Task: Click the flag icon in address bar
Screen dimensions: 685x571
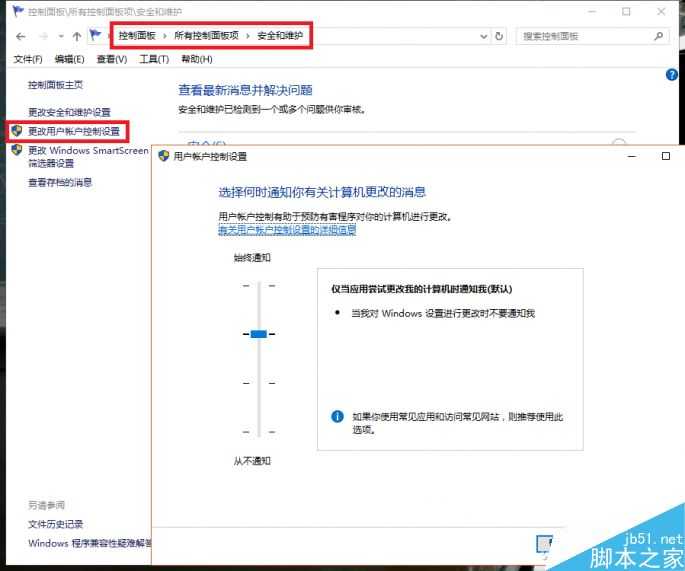Action: point(97,36)
